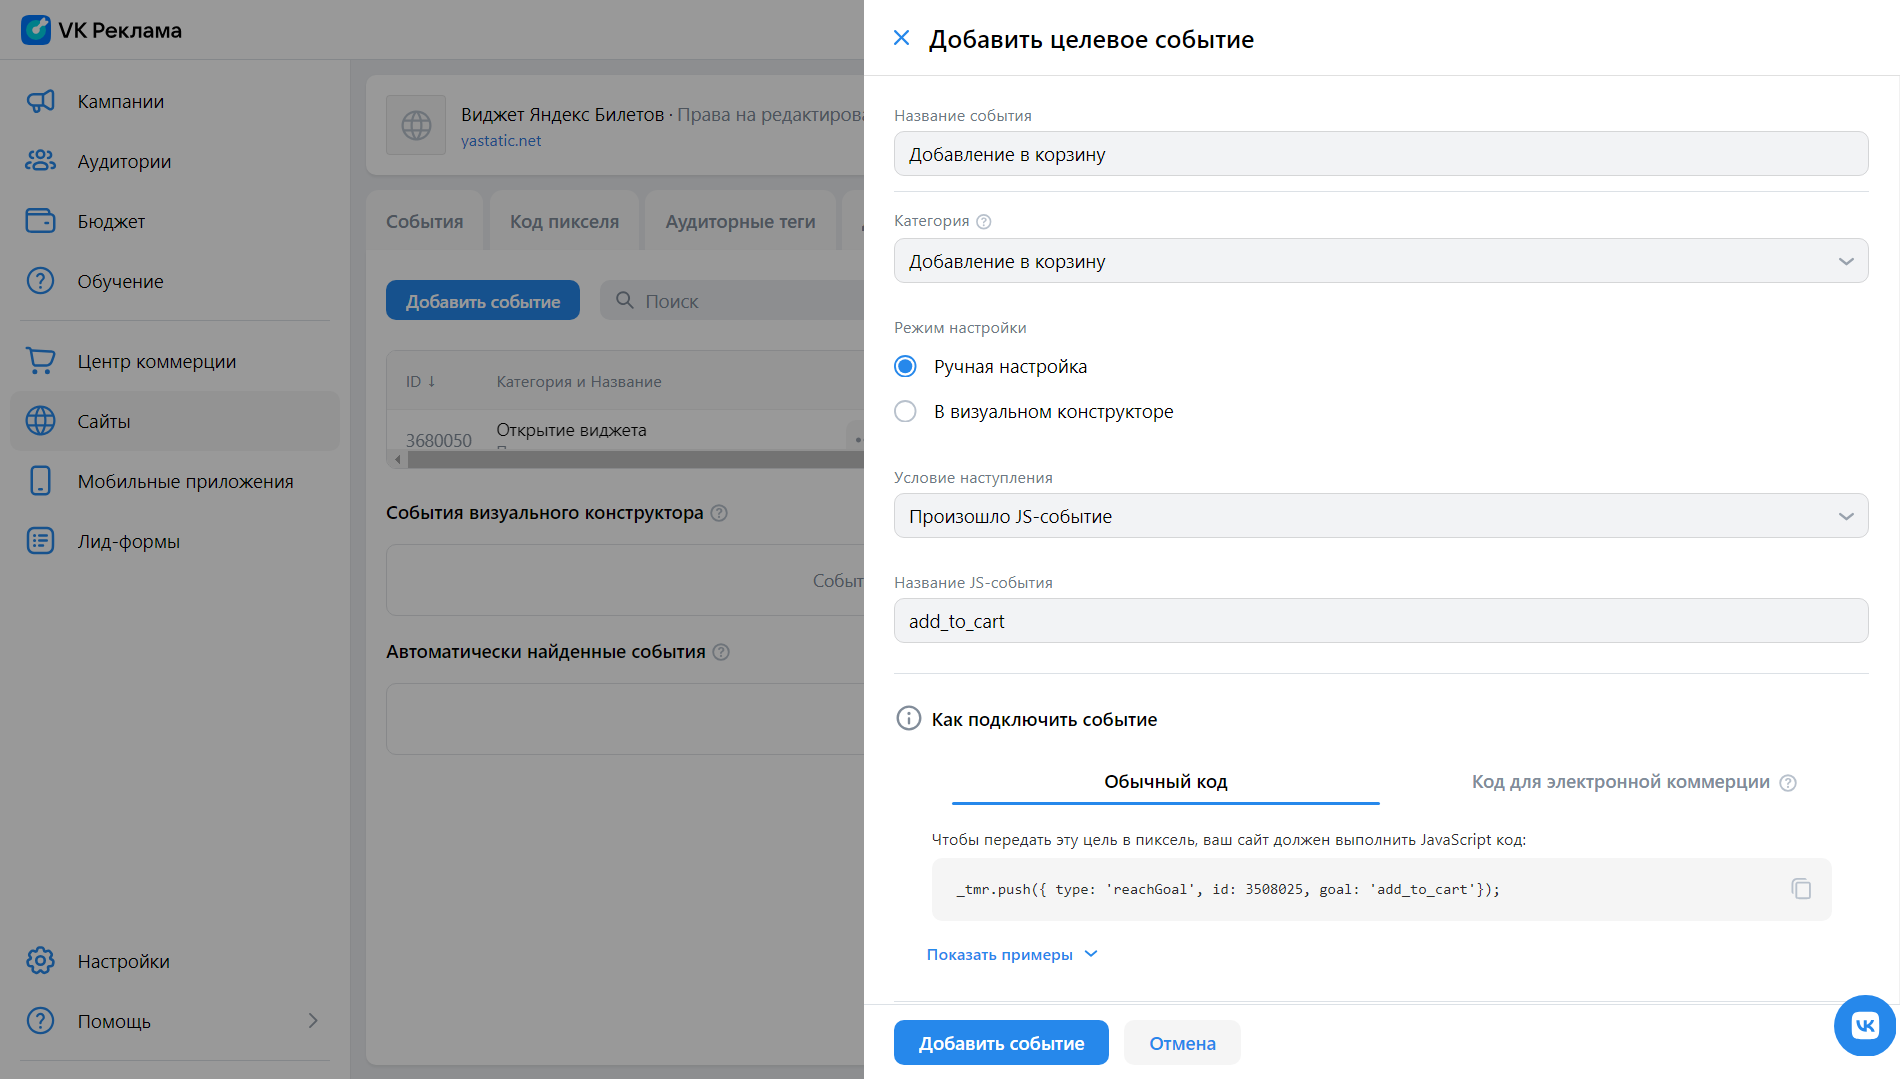
Task: Close the add target event panel
Action: [x=901, y=38]
